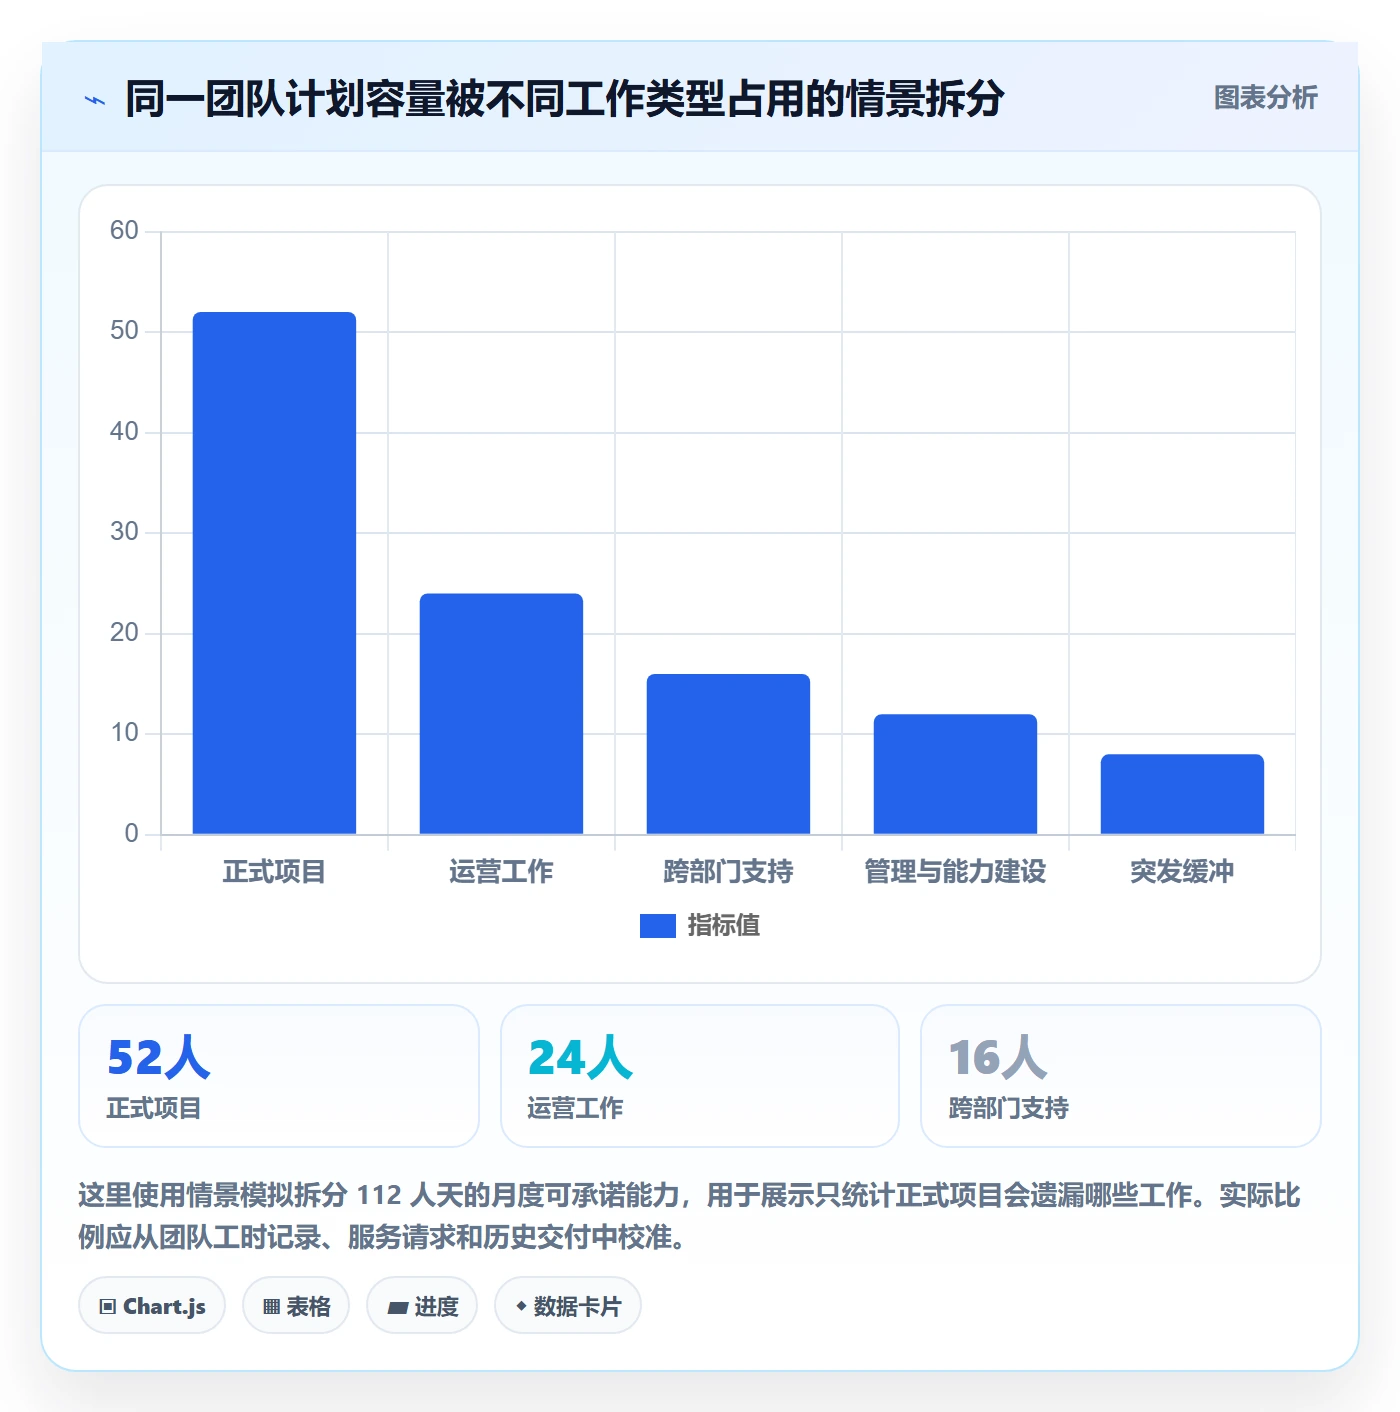This screenshot has height=1412, width=1400.
Task: Click the y-axis value 60
Action: (124, 231)
